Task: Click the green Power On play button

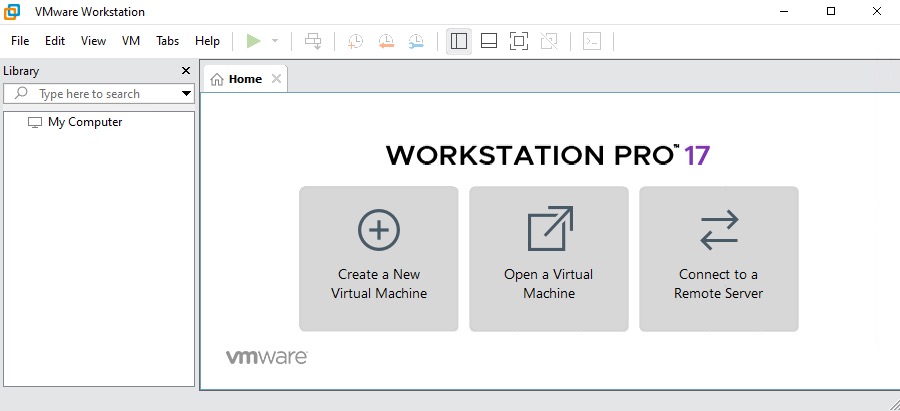Action: click(254, 41)
